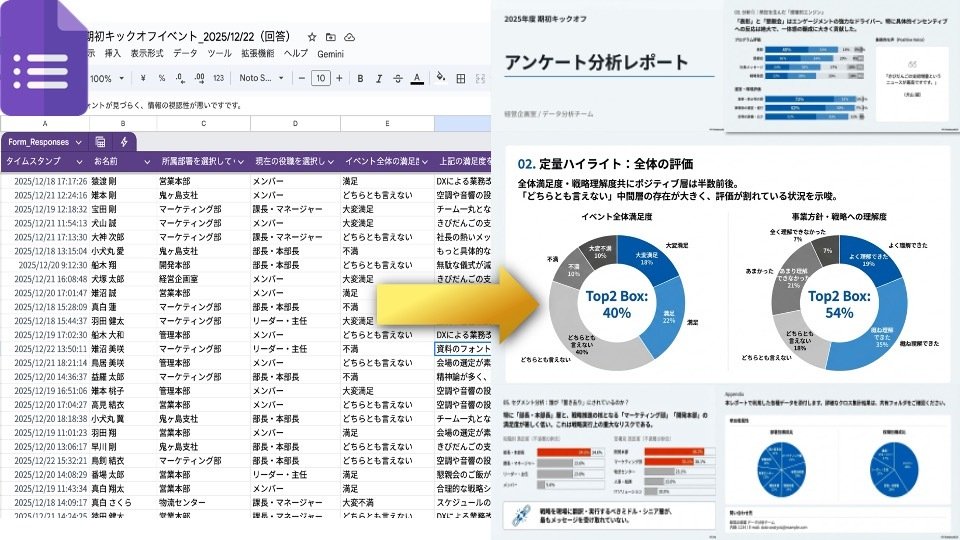Image resolution: width=960 pixels, height=540 pixels.
Task: Click the spreadsheet title ending 2025/12/22（回答）
Action: click(190, 36)
